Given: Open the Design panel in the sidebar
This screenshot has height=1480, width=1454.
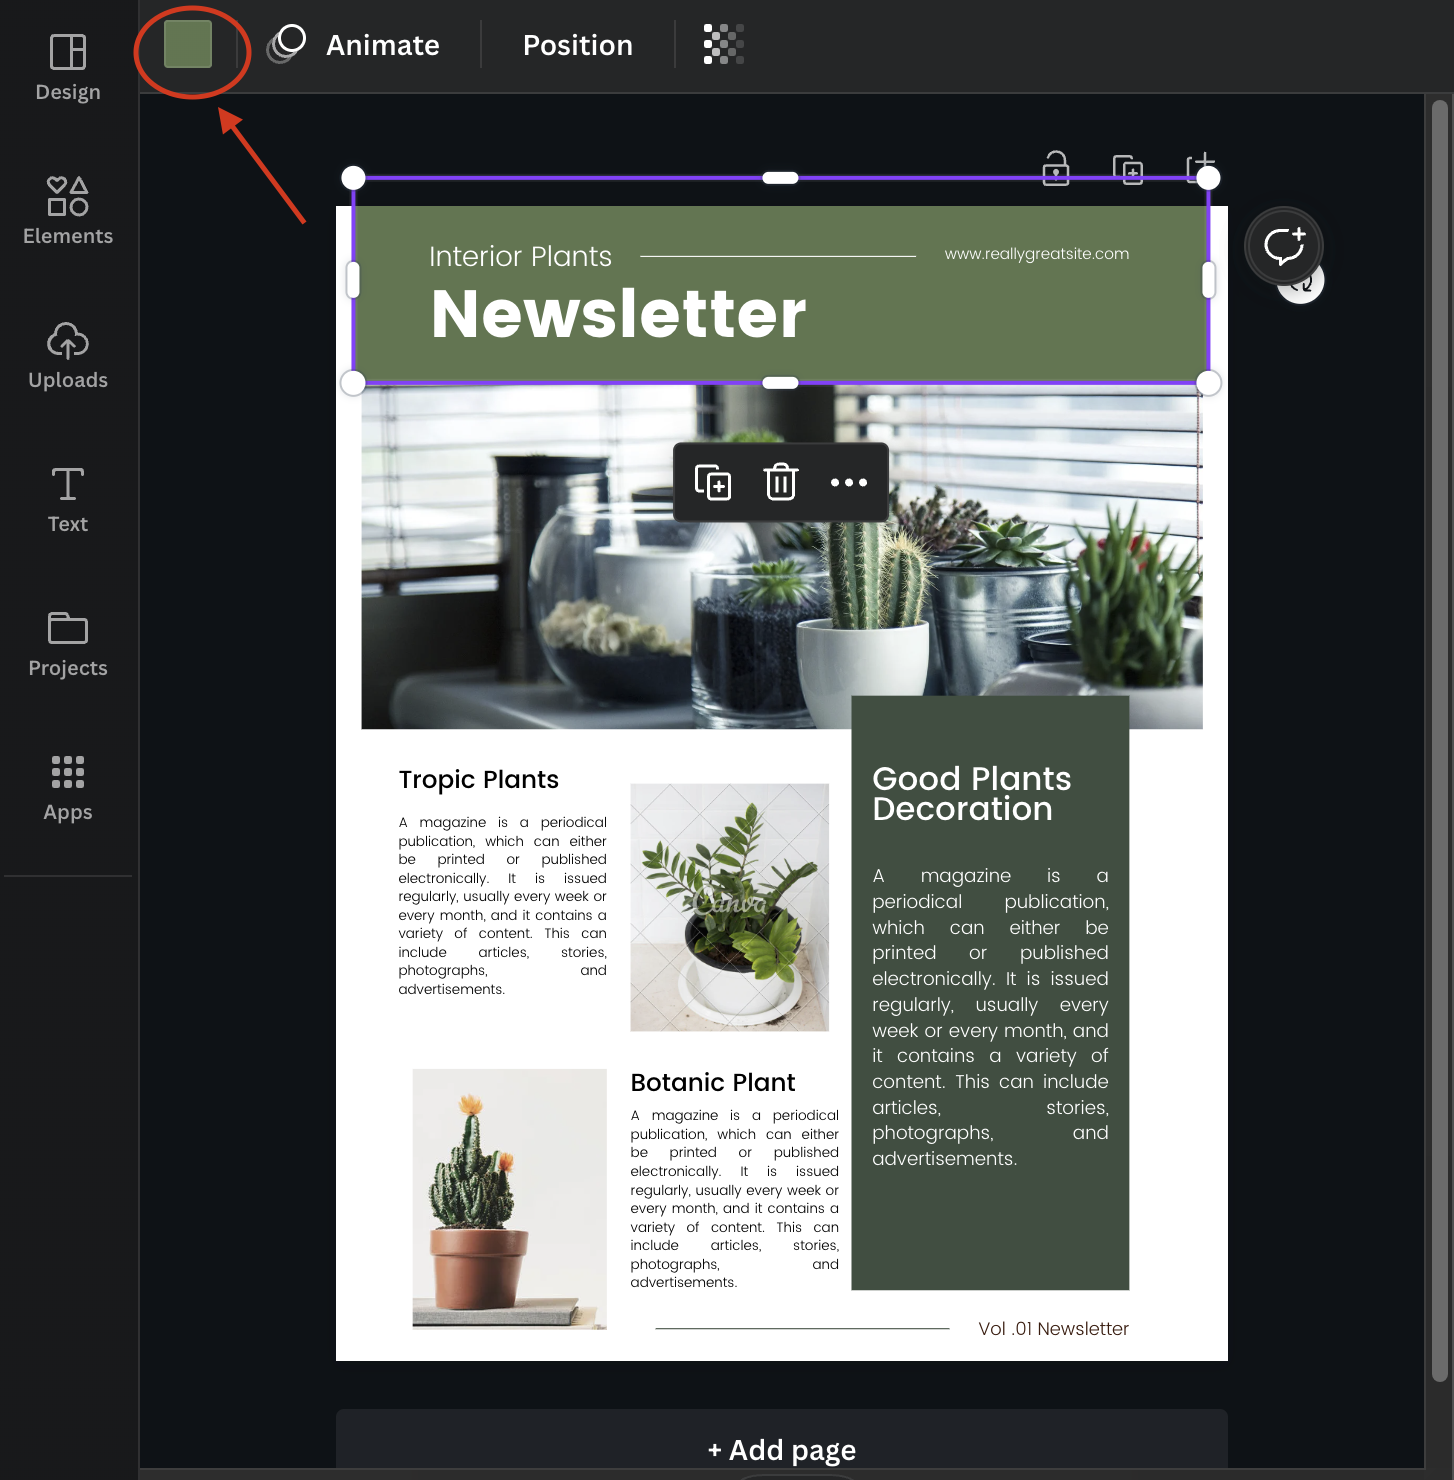Looking at the screenshot, I should coord(68,68).
